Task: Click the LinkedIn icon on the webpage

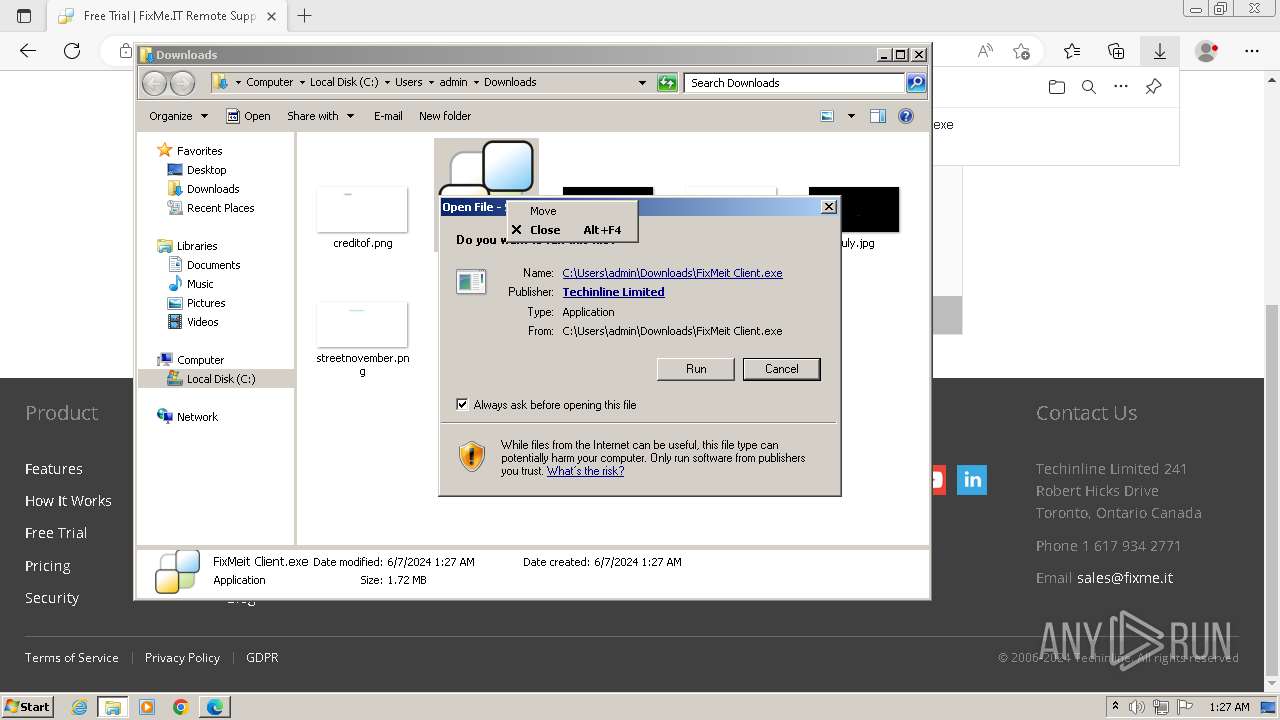Action: [972, 480]
